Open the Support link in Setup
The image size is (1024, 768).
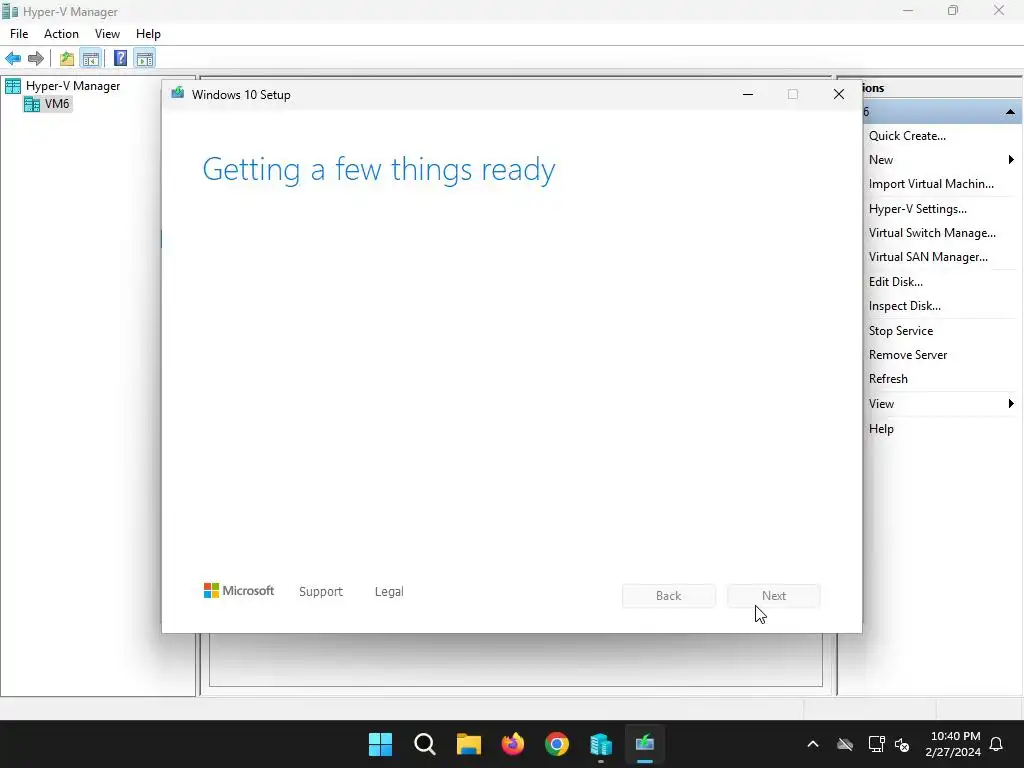tap(321, 592)
